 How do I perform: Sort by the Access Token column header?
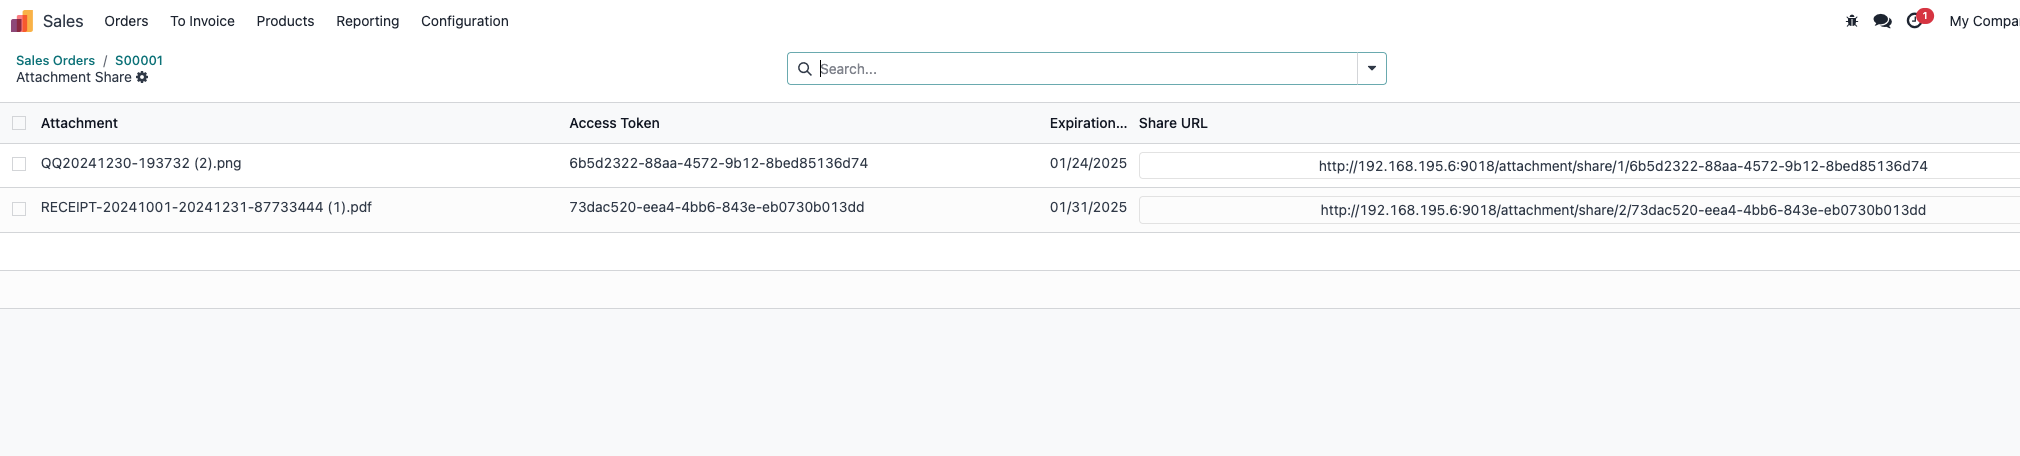tap(614, 123)
